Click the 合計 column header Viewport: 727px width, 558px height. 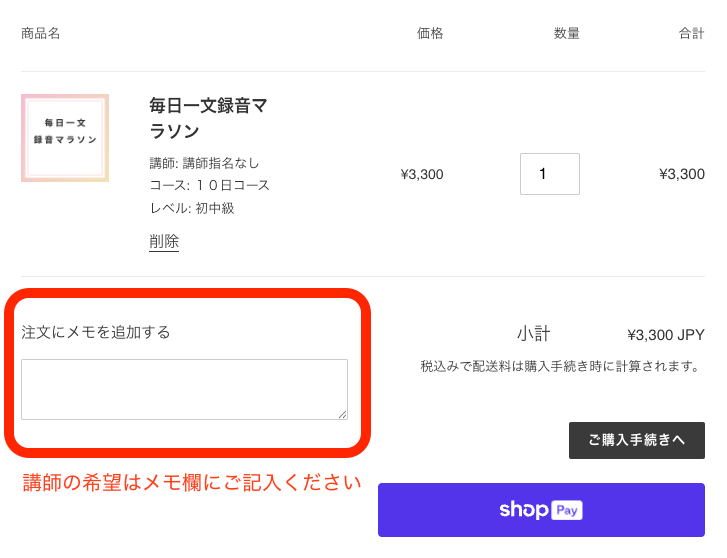(691, 33)
